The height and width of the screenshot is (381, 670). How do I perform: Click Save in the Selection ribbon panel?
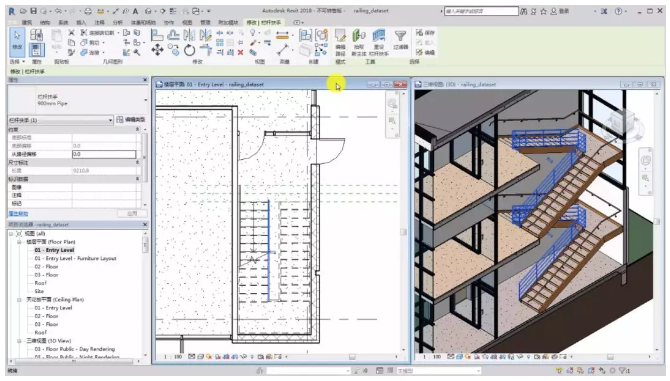425,32
